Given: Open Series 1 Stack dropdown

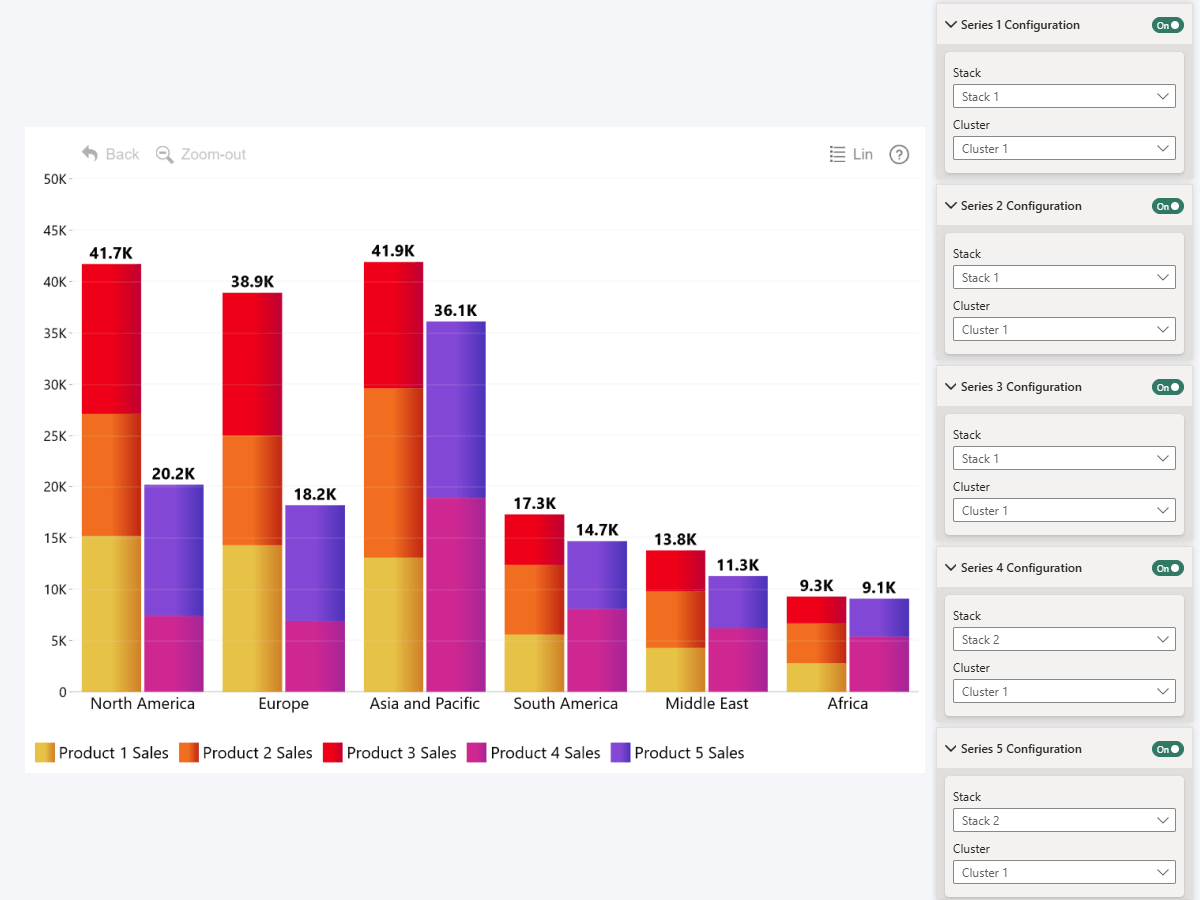Looking at the screenshot, I should click(x=1063, y=97).
